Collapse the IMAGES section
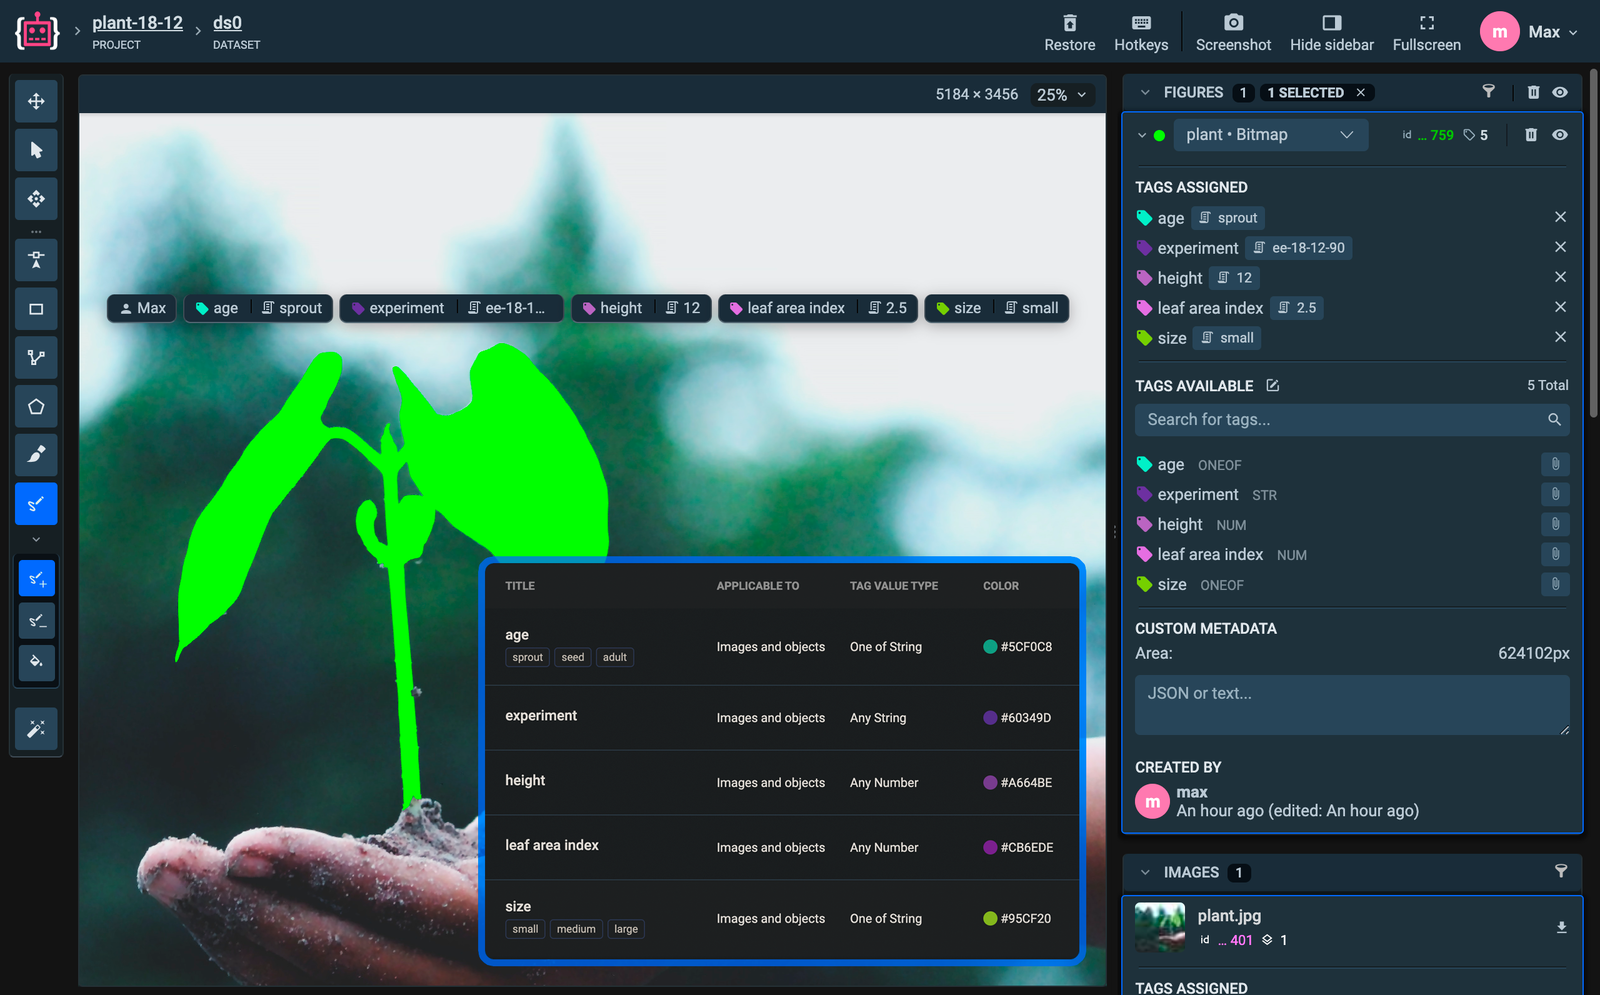The image size is (1600, 995). pyautogui.click(x=1144, y=872)
